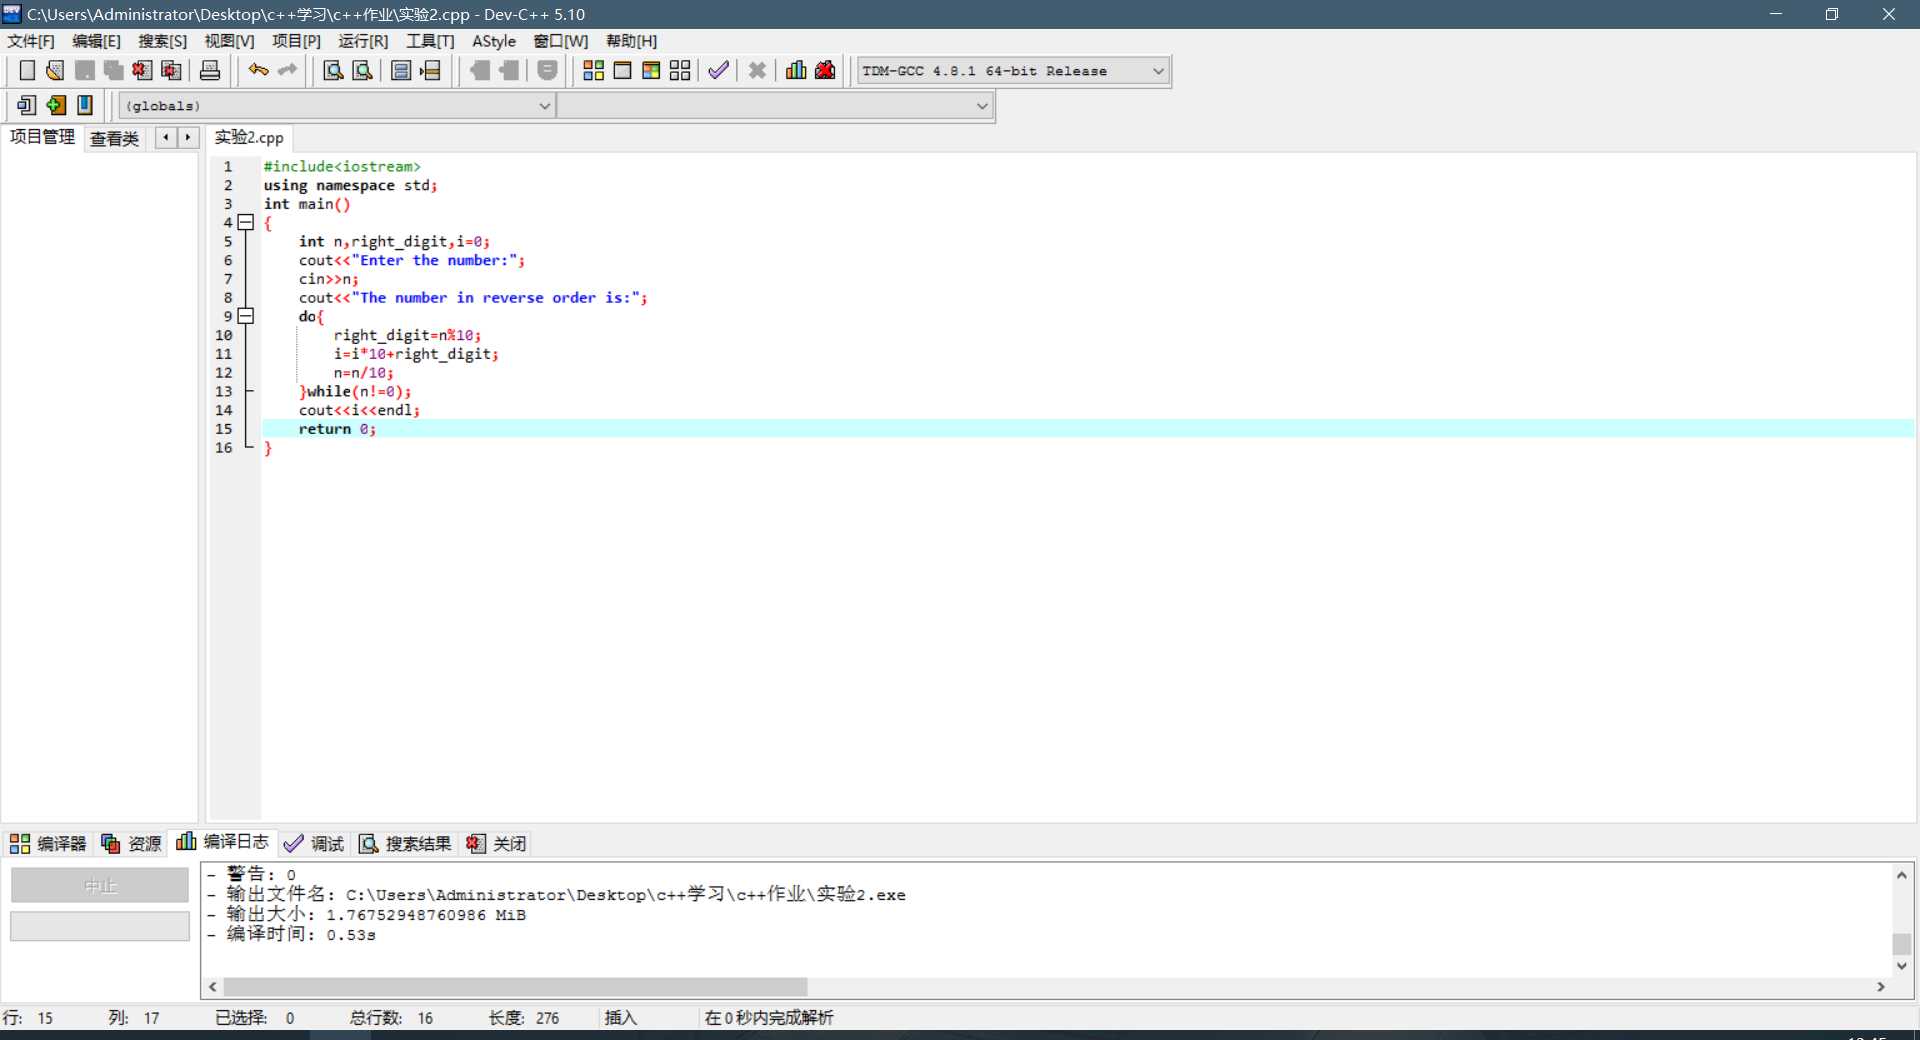Image resolution: width=1920 pixels, height=1040 pixels.
Task: Click compile log scroll right arrow
Action: (x=1881, y=986)
